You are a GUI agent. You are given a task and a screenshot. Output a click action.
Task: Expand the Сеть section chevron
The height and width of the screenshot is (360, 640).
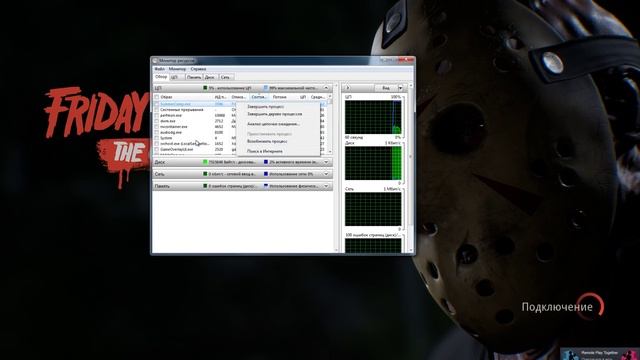(326, 174)
